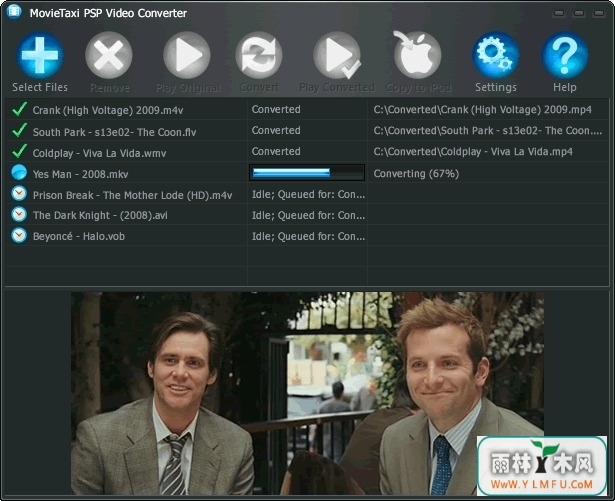Viewport: 615px width, 501px height.
Task: Click output path C:\Converted\Coldplay - Viva La Vida.mp4
Action: 473,152
